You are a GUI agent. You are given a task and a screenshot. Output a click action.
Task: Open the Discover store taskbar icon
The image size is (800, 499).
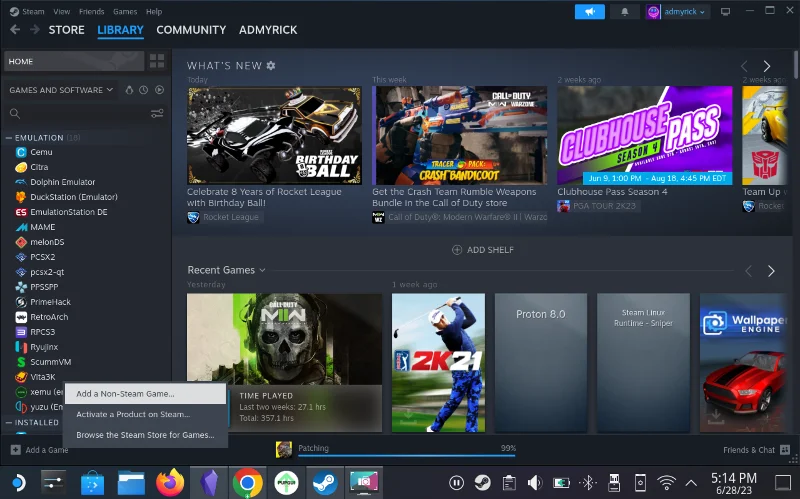(92, 483)
